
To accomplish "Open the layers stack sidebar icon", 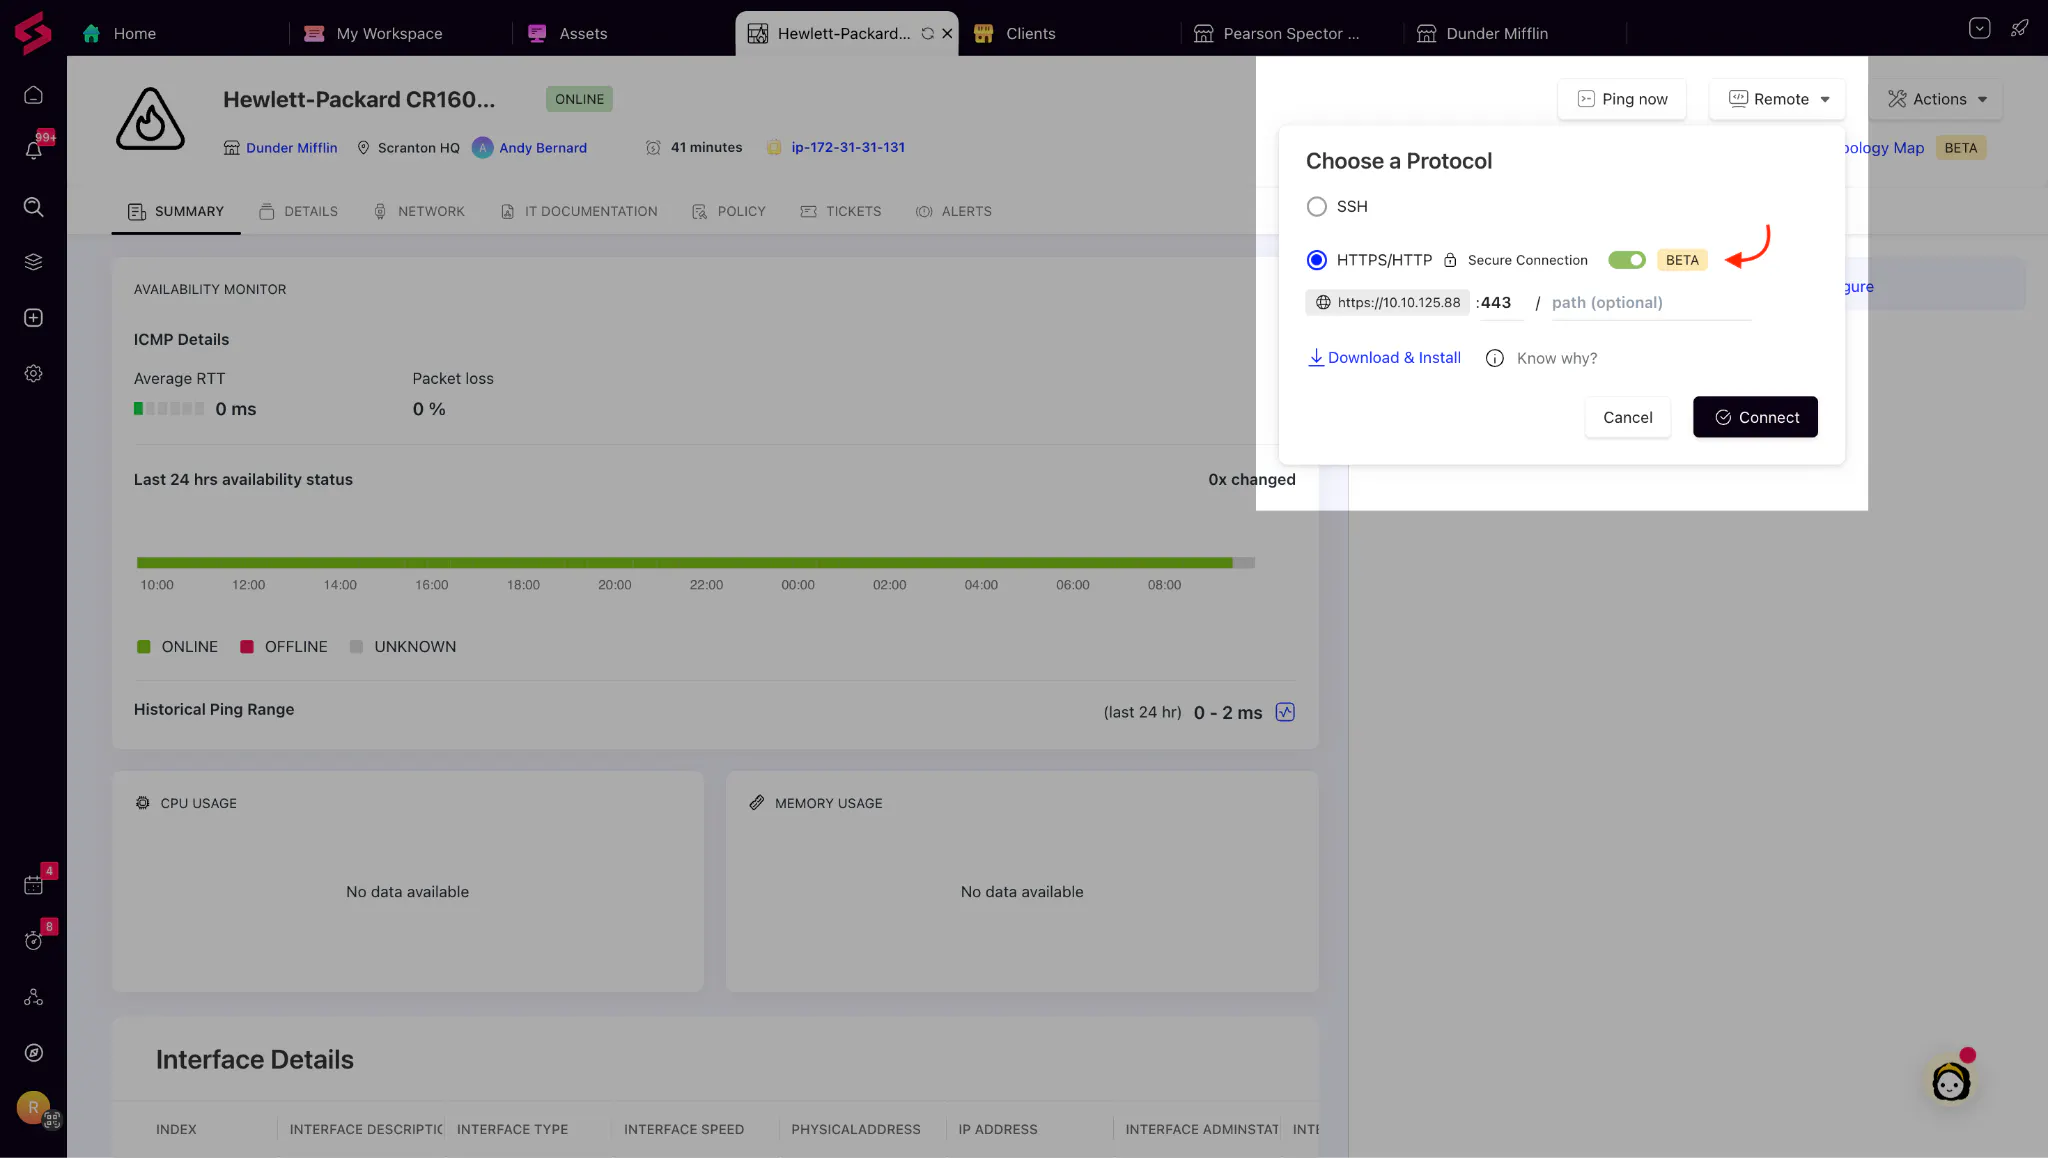I will click(33, 262).
